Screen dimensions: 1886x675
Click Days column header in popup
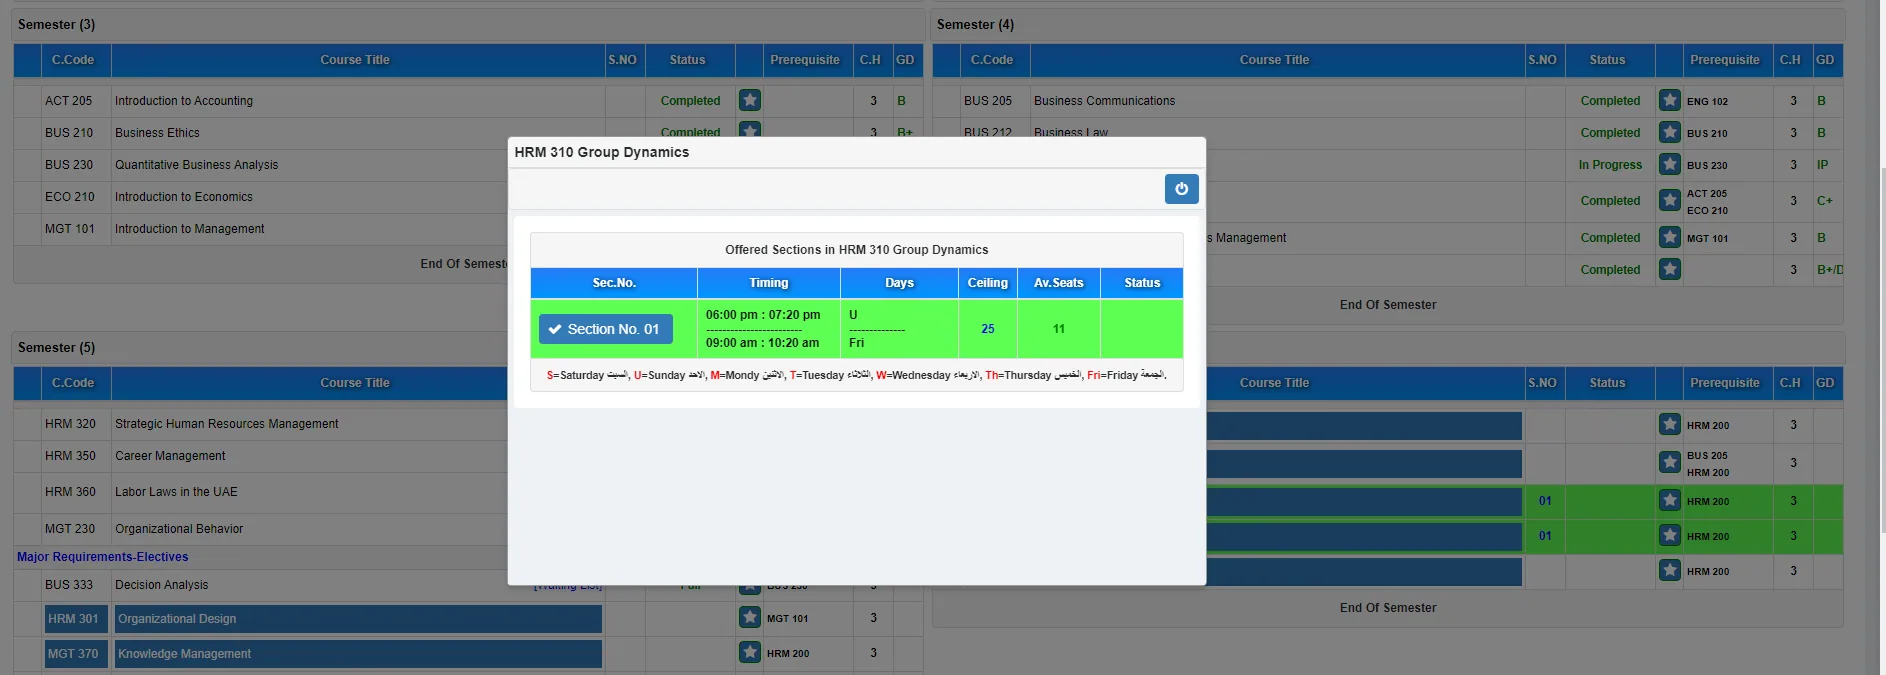tap(899, 283)
